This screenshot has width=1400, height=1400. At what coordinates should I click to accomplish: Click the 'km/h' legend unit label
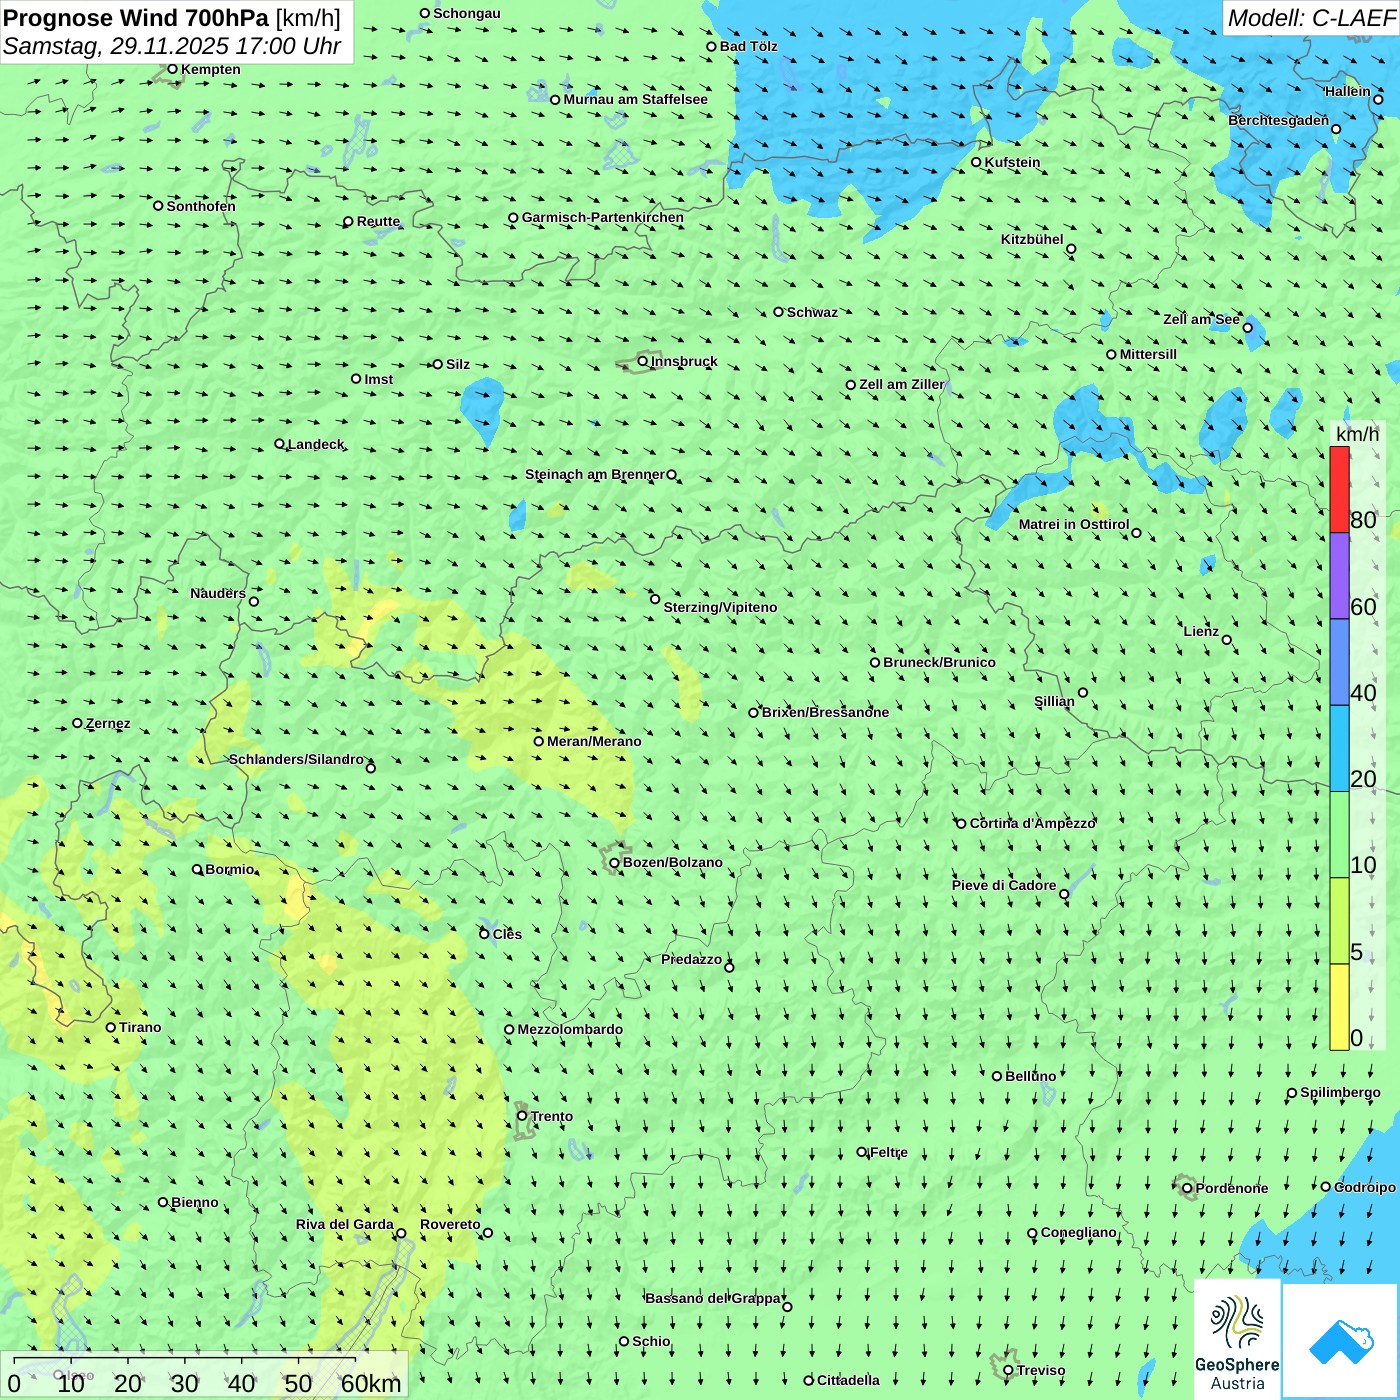coord(1357,434)
